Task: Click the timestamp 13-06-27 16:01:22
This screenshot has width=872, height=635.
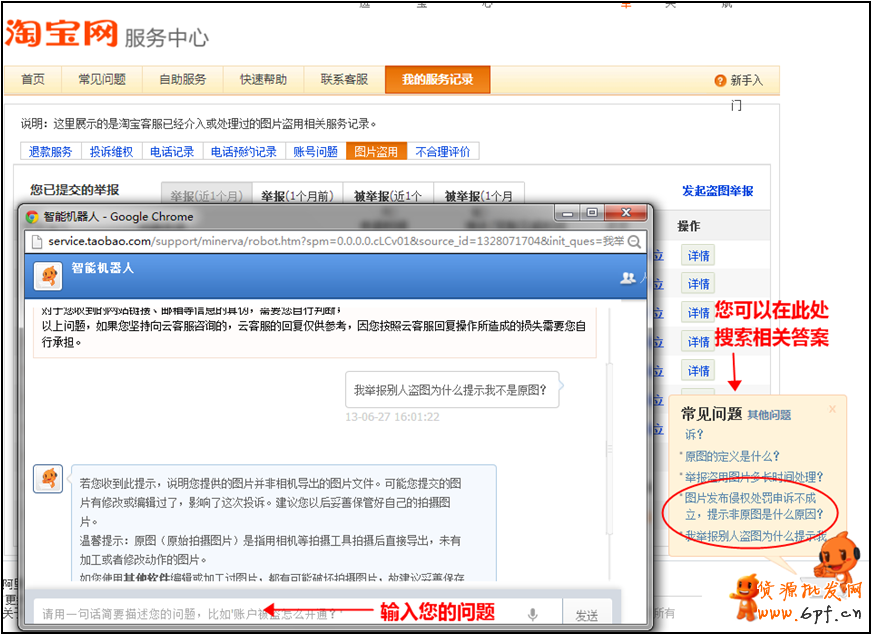Action: [393, 416]
